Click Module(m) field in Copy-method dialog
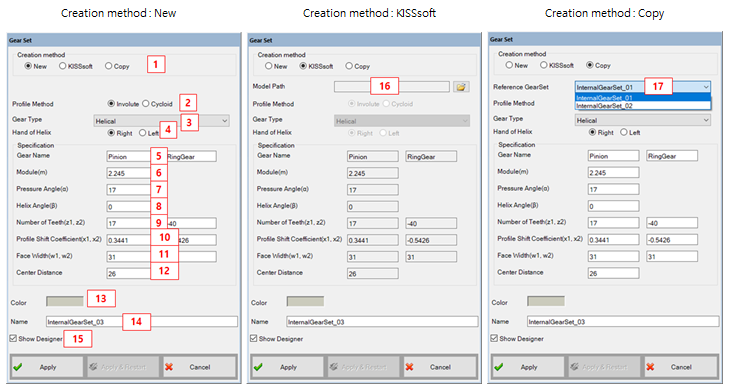The width and height of the screenshot is (730, 390). pos(613,173)
